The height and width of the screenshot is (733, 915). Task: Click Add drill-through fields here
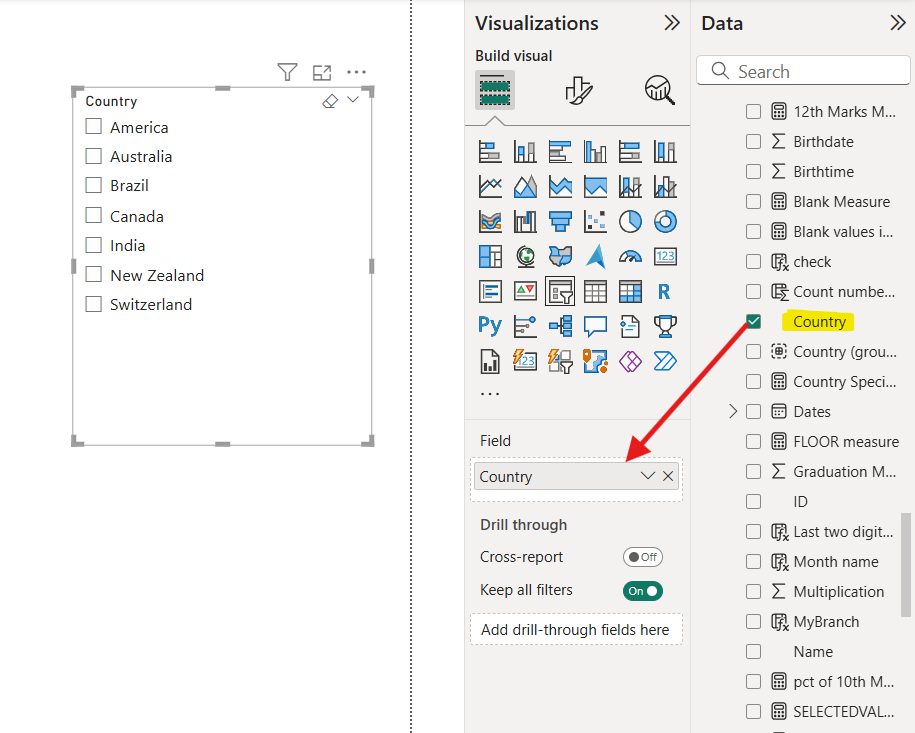pyautogui.click(x=576, y=628)
